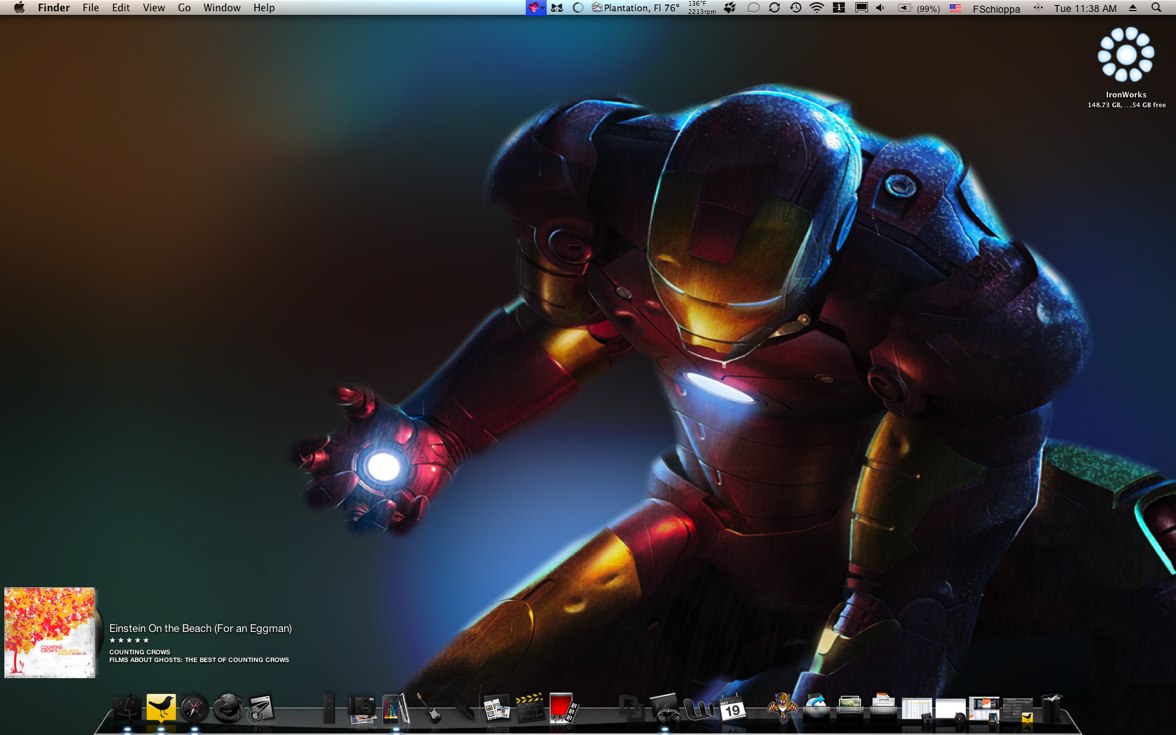Viewport: 1176px width, 735px height.
Task: Open the camera with photos app in dock
Action: click(362, 709)
